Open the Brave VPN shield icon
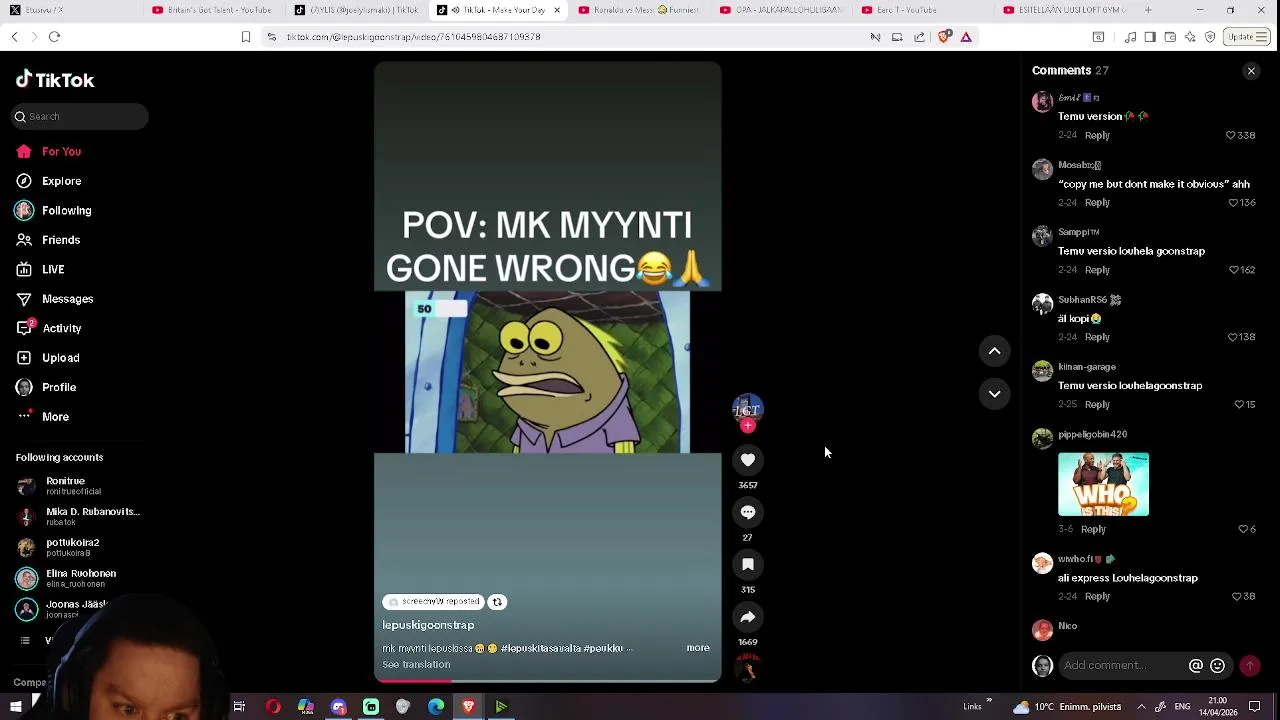 (1210, 37)
